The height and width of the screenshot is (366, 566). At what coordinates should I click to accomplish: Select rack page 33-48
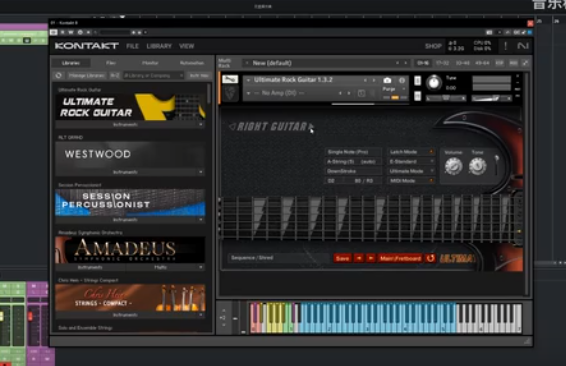pyautogui.click(x=462, y=63)
